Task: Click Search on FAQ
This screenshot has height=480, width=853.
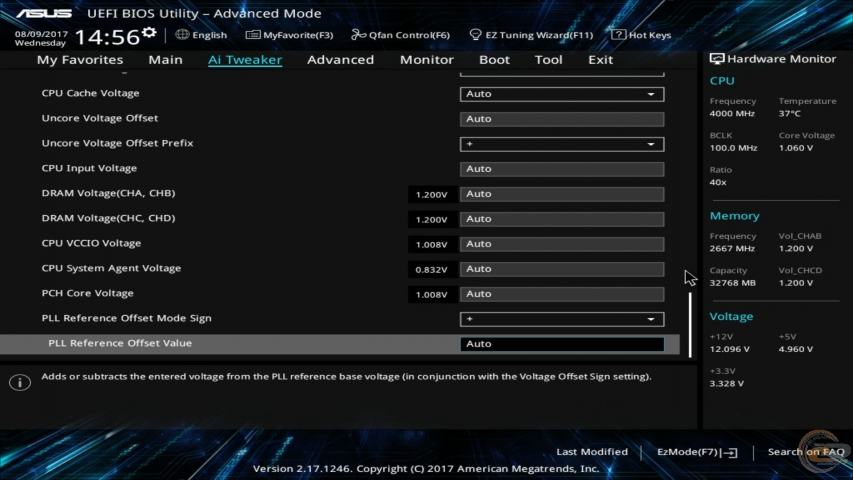Action: pos(806,452)
